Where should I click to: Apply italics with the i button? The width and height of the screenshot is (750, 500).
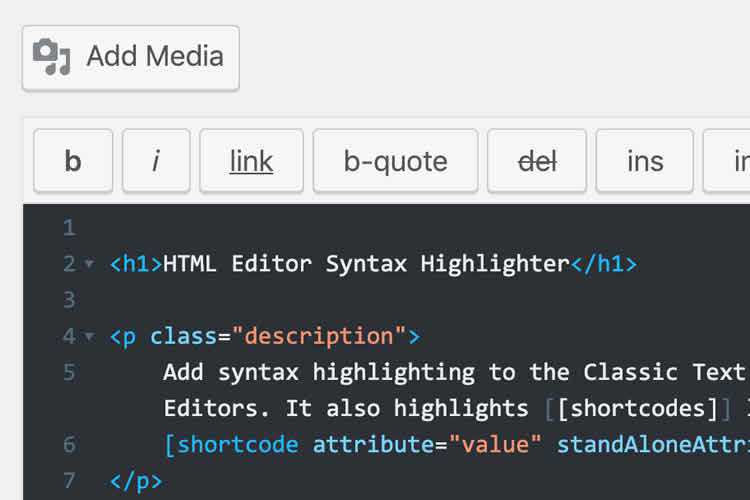(156, 161)
